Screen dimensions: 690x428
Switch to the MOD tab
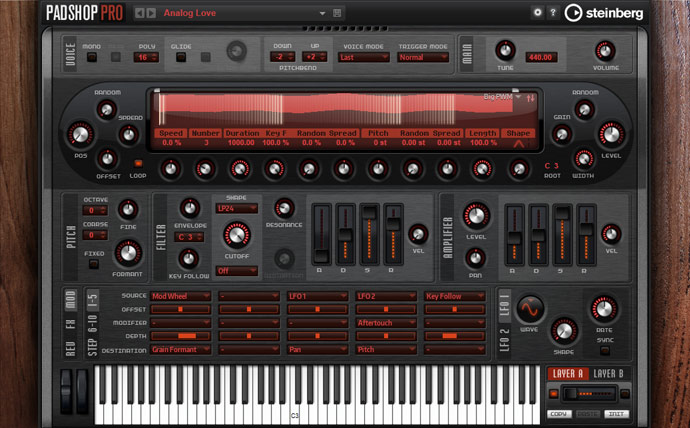pyautogui.click(x=70, y=300)
